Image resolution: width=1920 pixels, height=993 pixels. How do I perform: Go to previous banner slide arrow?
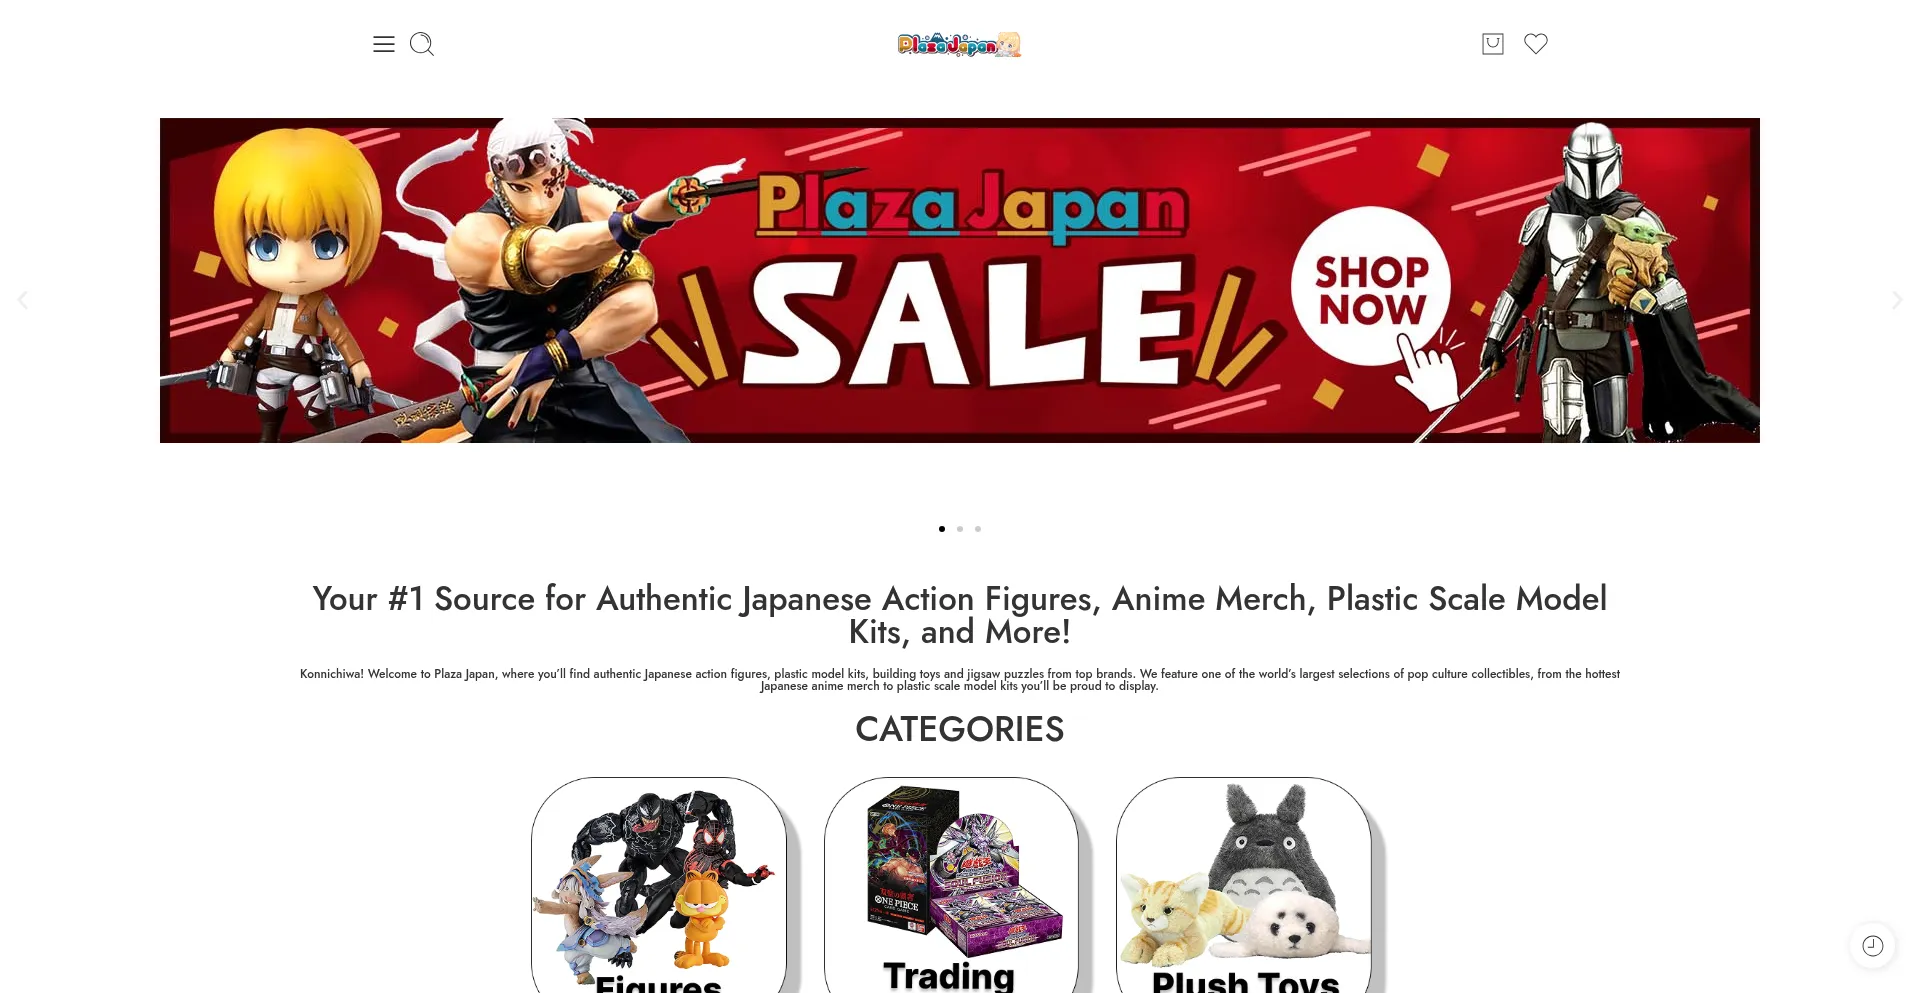coord(22,300)
